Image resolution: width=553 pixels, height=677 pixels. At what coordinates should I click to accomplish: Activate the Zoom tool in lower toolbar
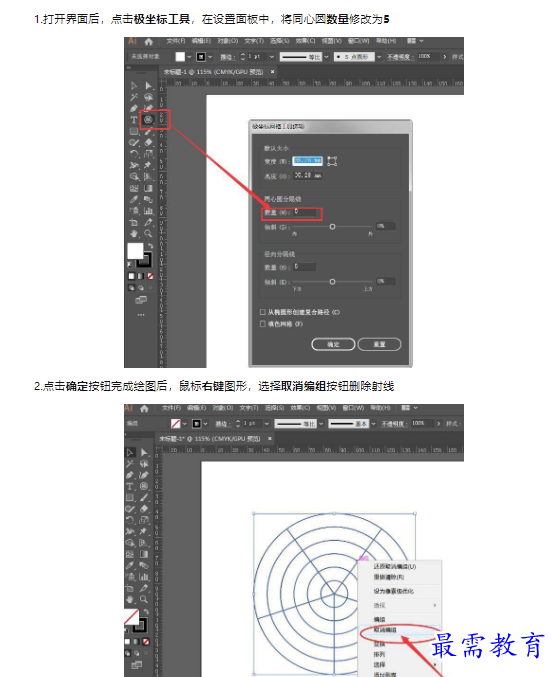[144, 599]
